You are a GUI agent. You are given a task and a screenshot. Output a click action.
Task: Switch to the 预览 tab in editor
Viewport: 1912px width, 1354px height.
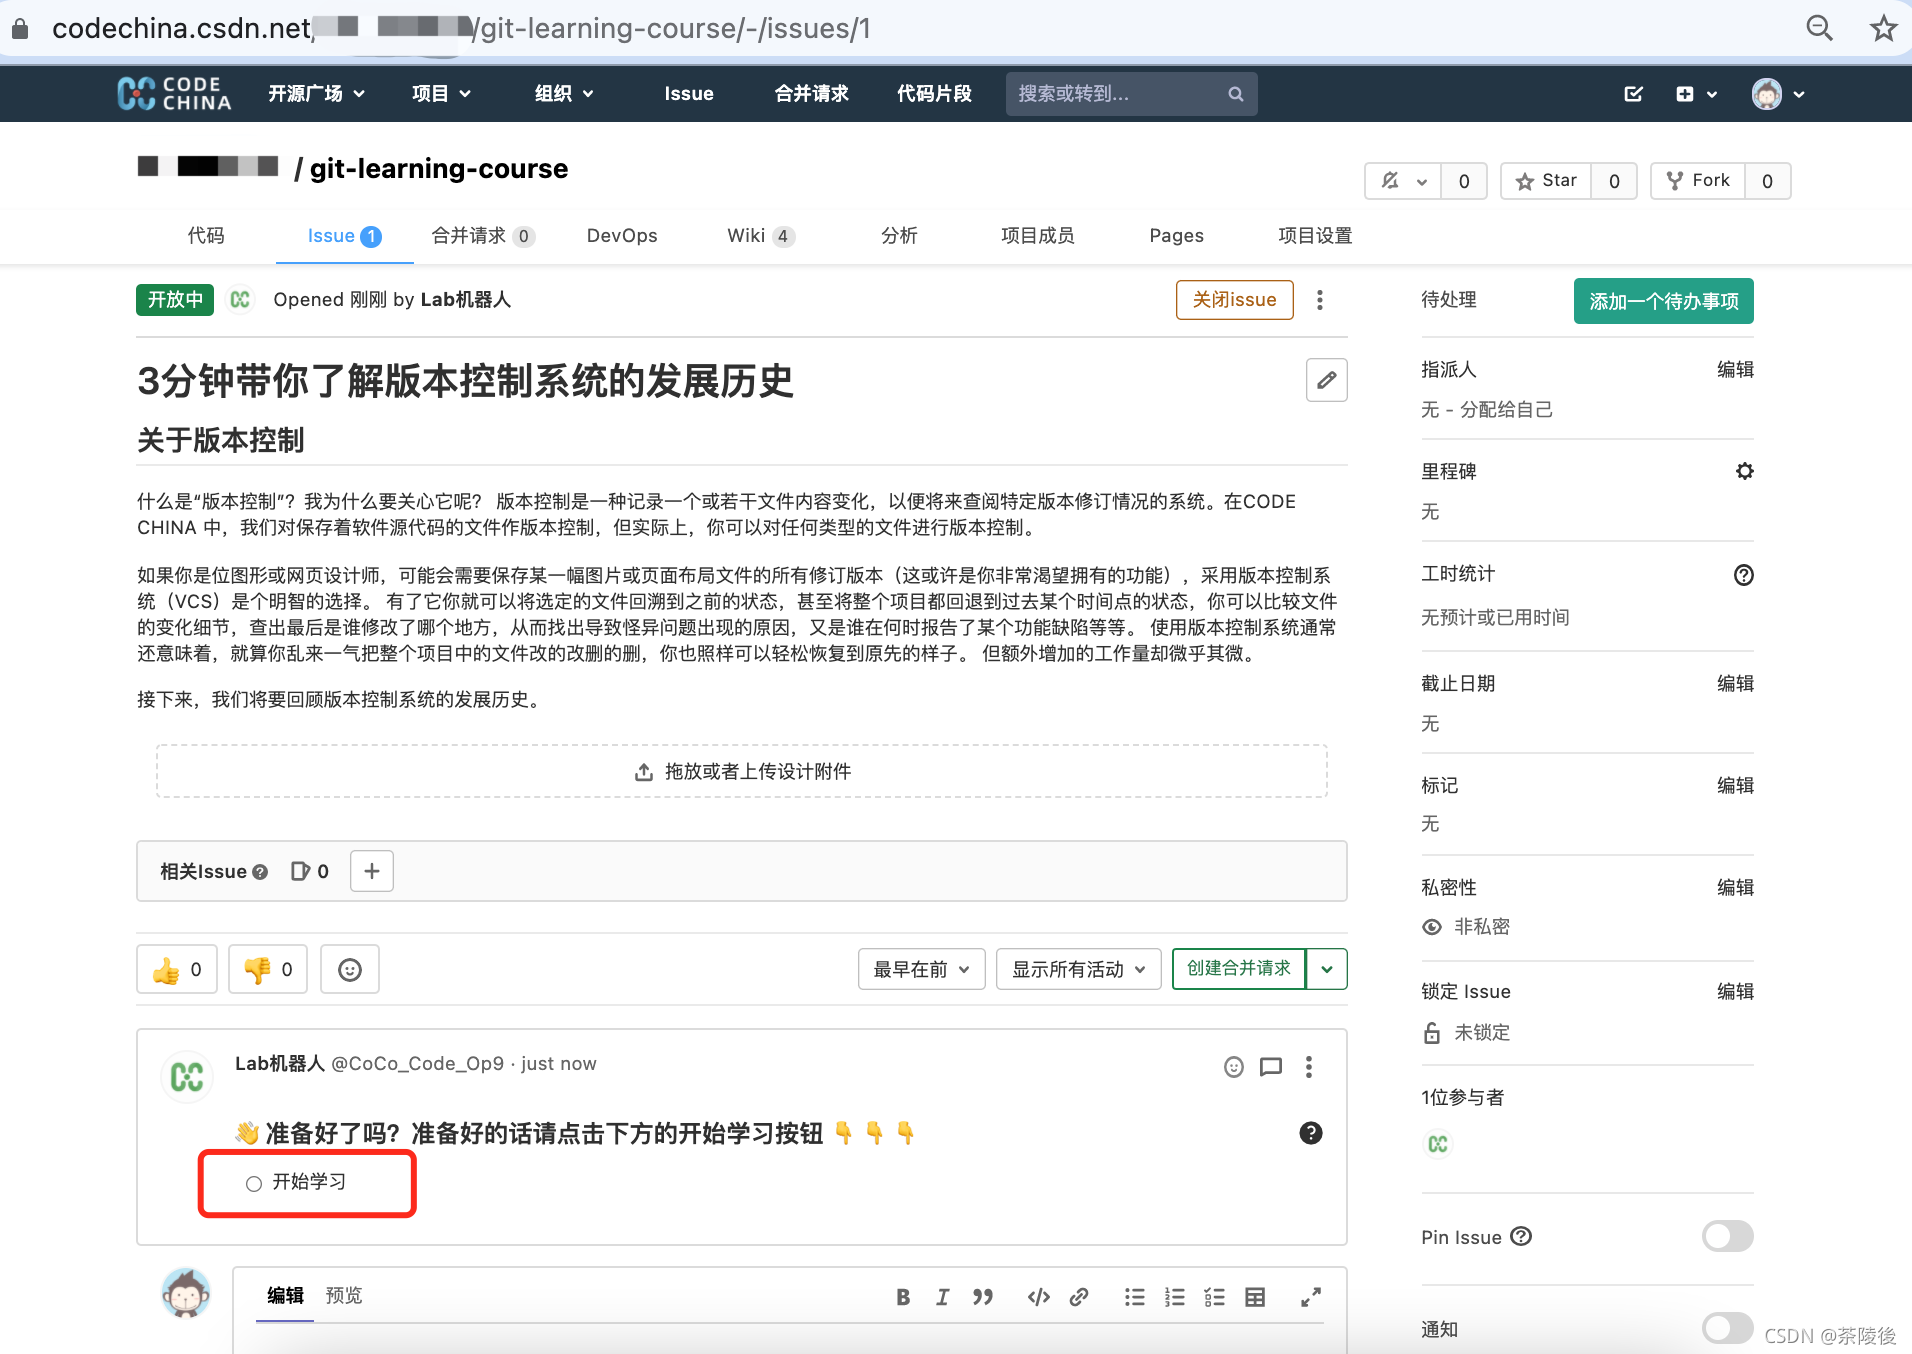[344, 1294]
